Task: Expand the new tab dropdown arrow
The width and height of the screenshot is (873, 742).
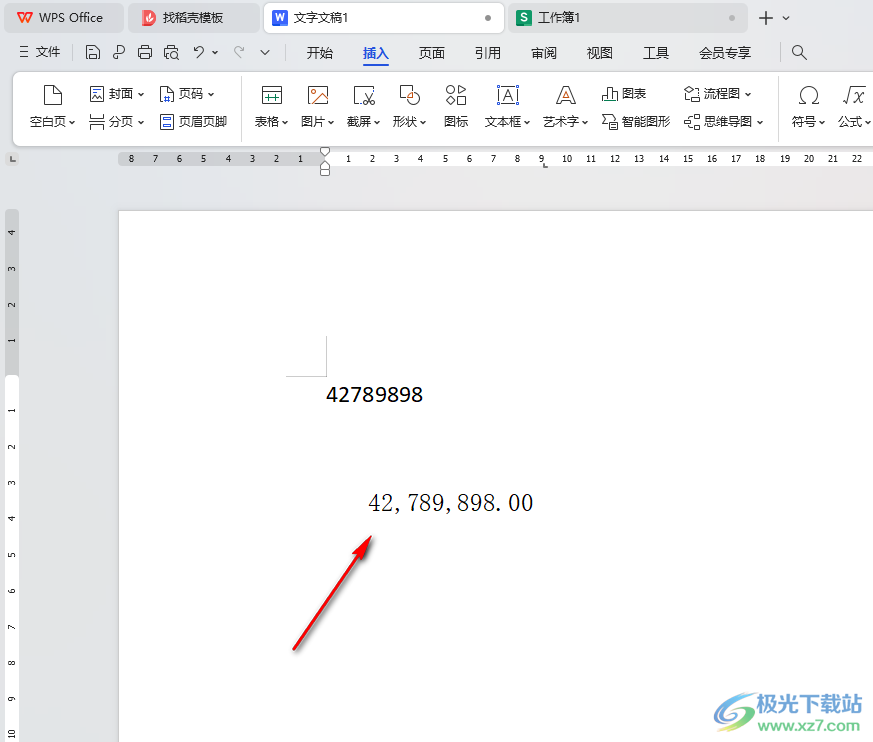Action: click(x=786, y=17)
